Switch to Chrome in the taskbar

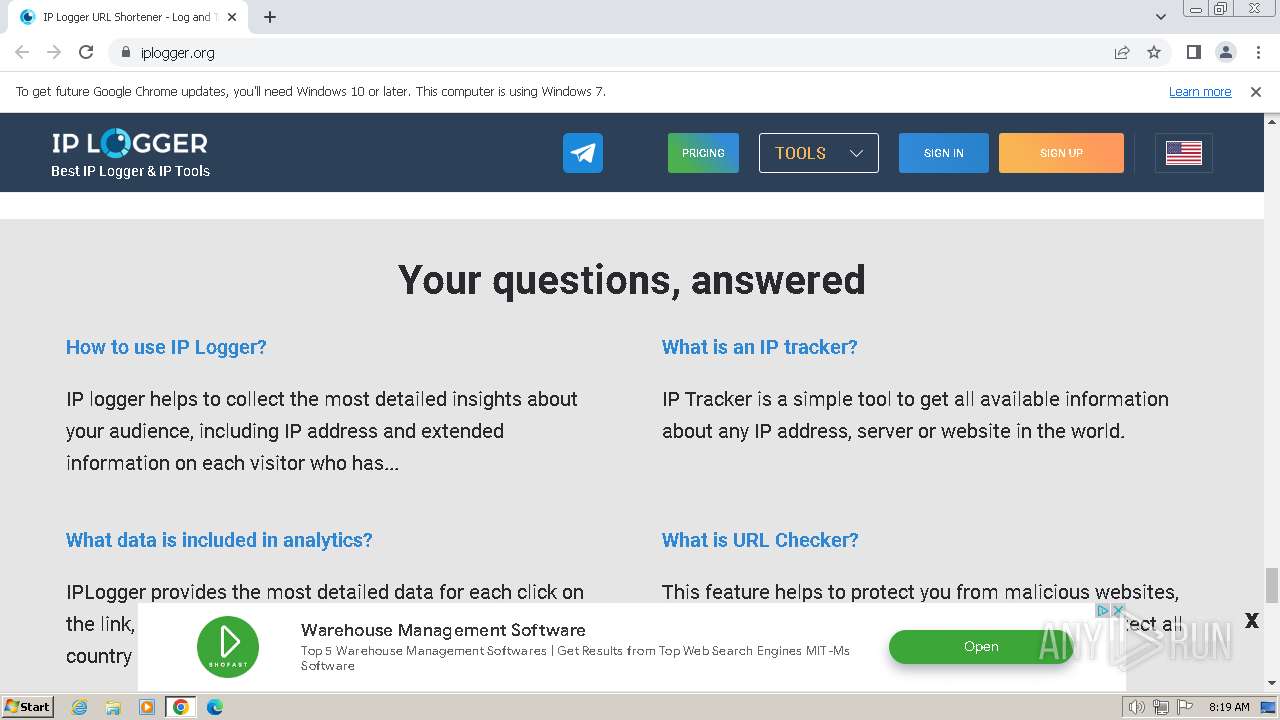pyautogui.click(x=181, y=707)
